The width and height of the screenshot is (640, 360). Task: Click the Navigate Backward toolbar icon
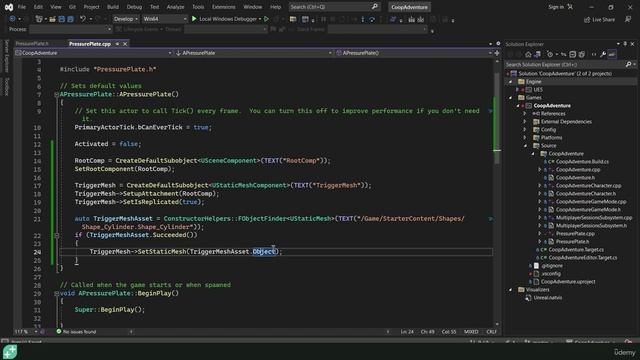[x=12, y=19]
